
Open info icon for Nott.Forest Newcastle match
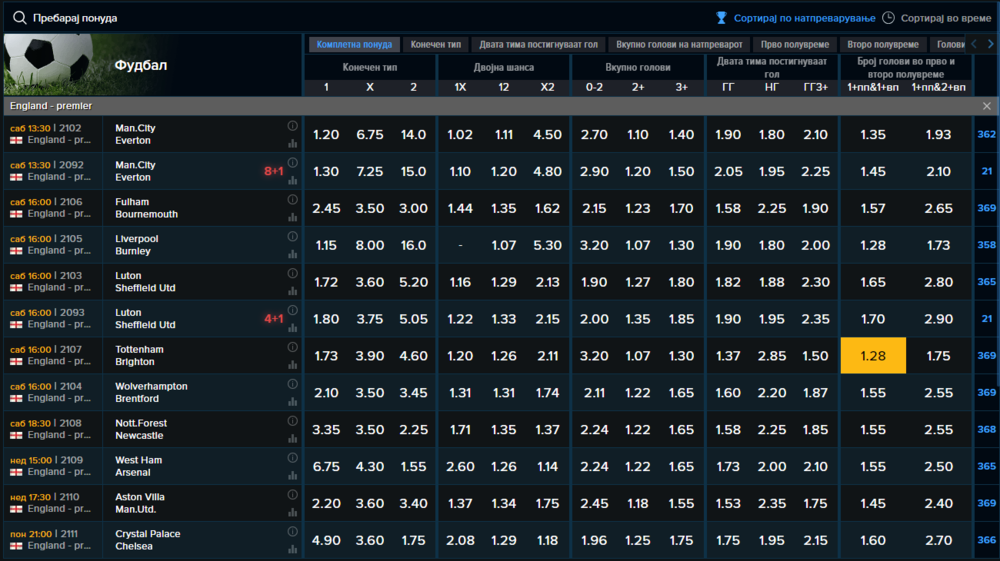click(292, 421)
